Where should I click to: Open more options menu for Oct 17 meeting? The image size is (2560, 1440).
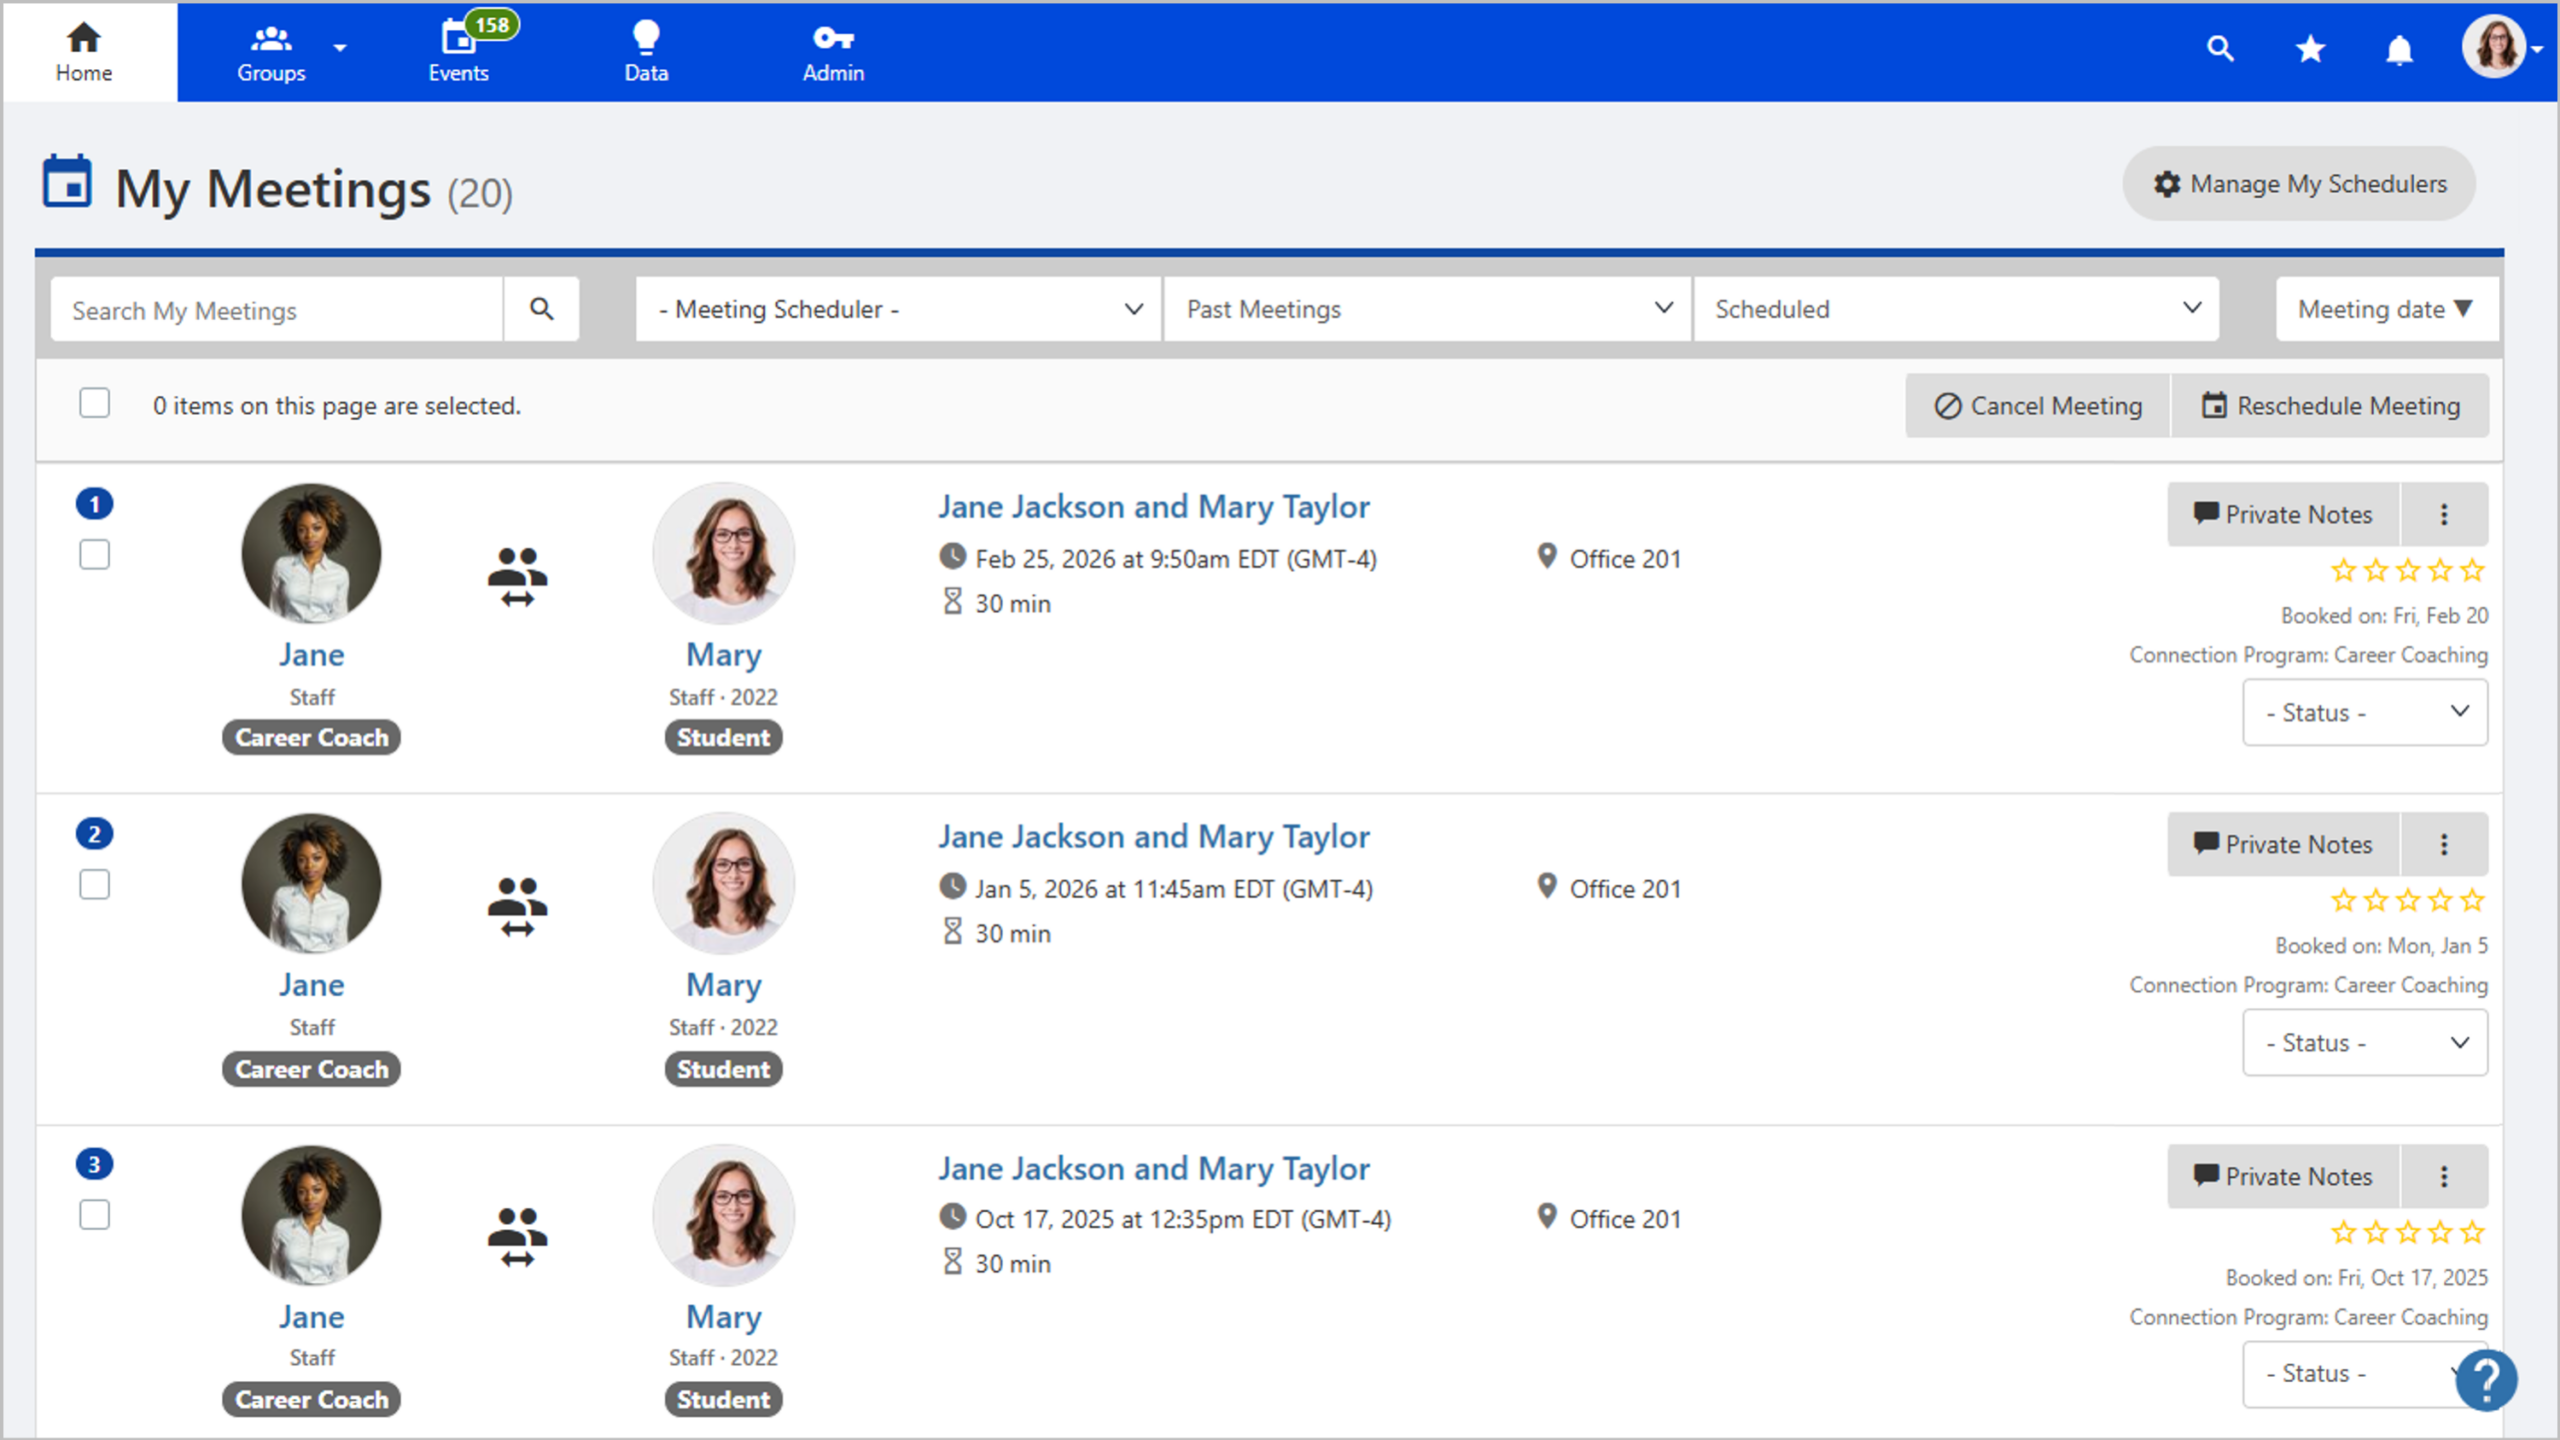pos(2444,1176)
